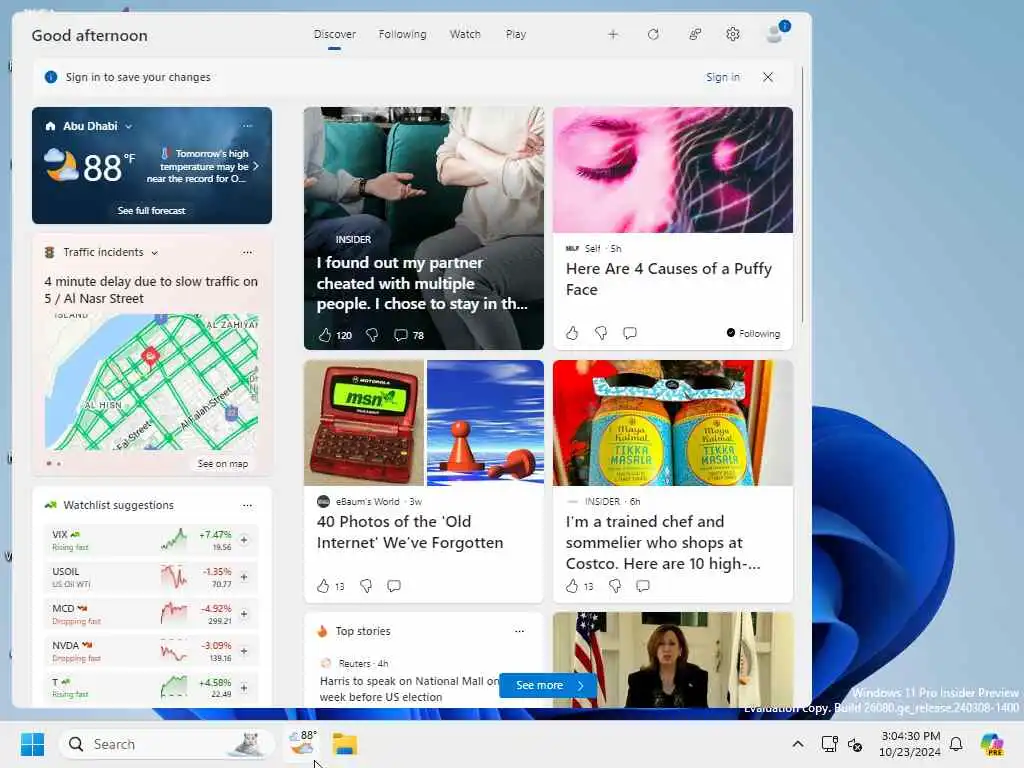Image resolution: width=1024 pixels, height=768 pixels.
Task: Open Watchlist suggestions more options menu
Action: click(247, 505)
